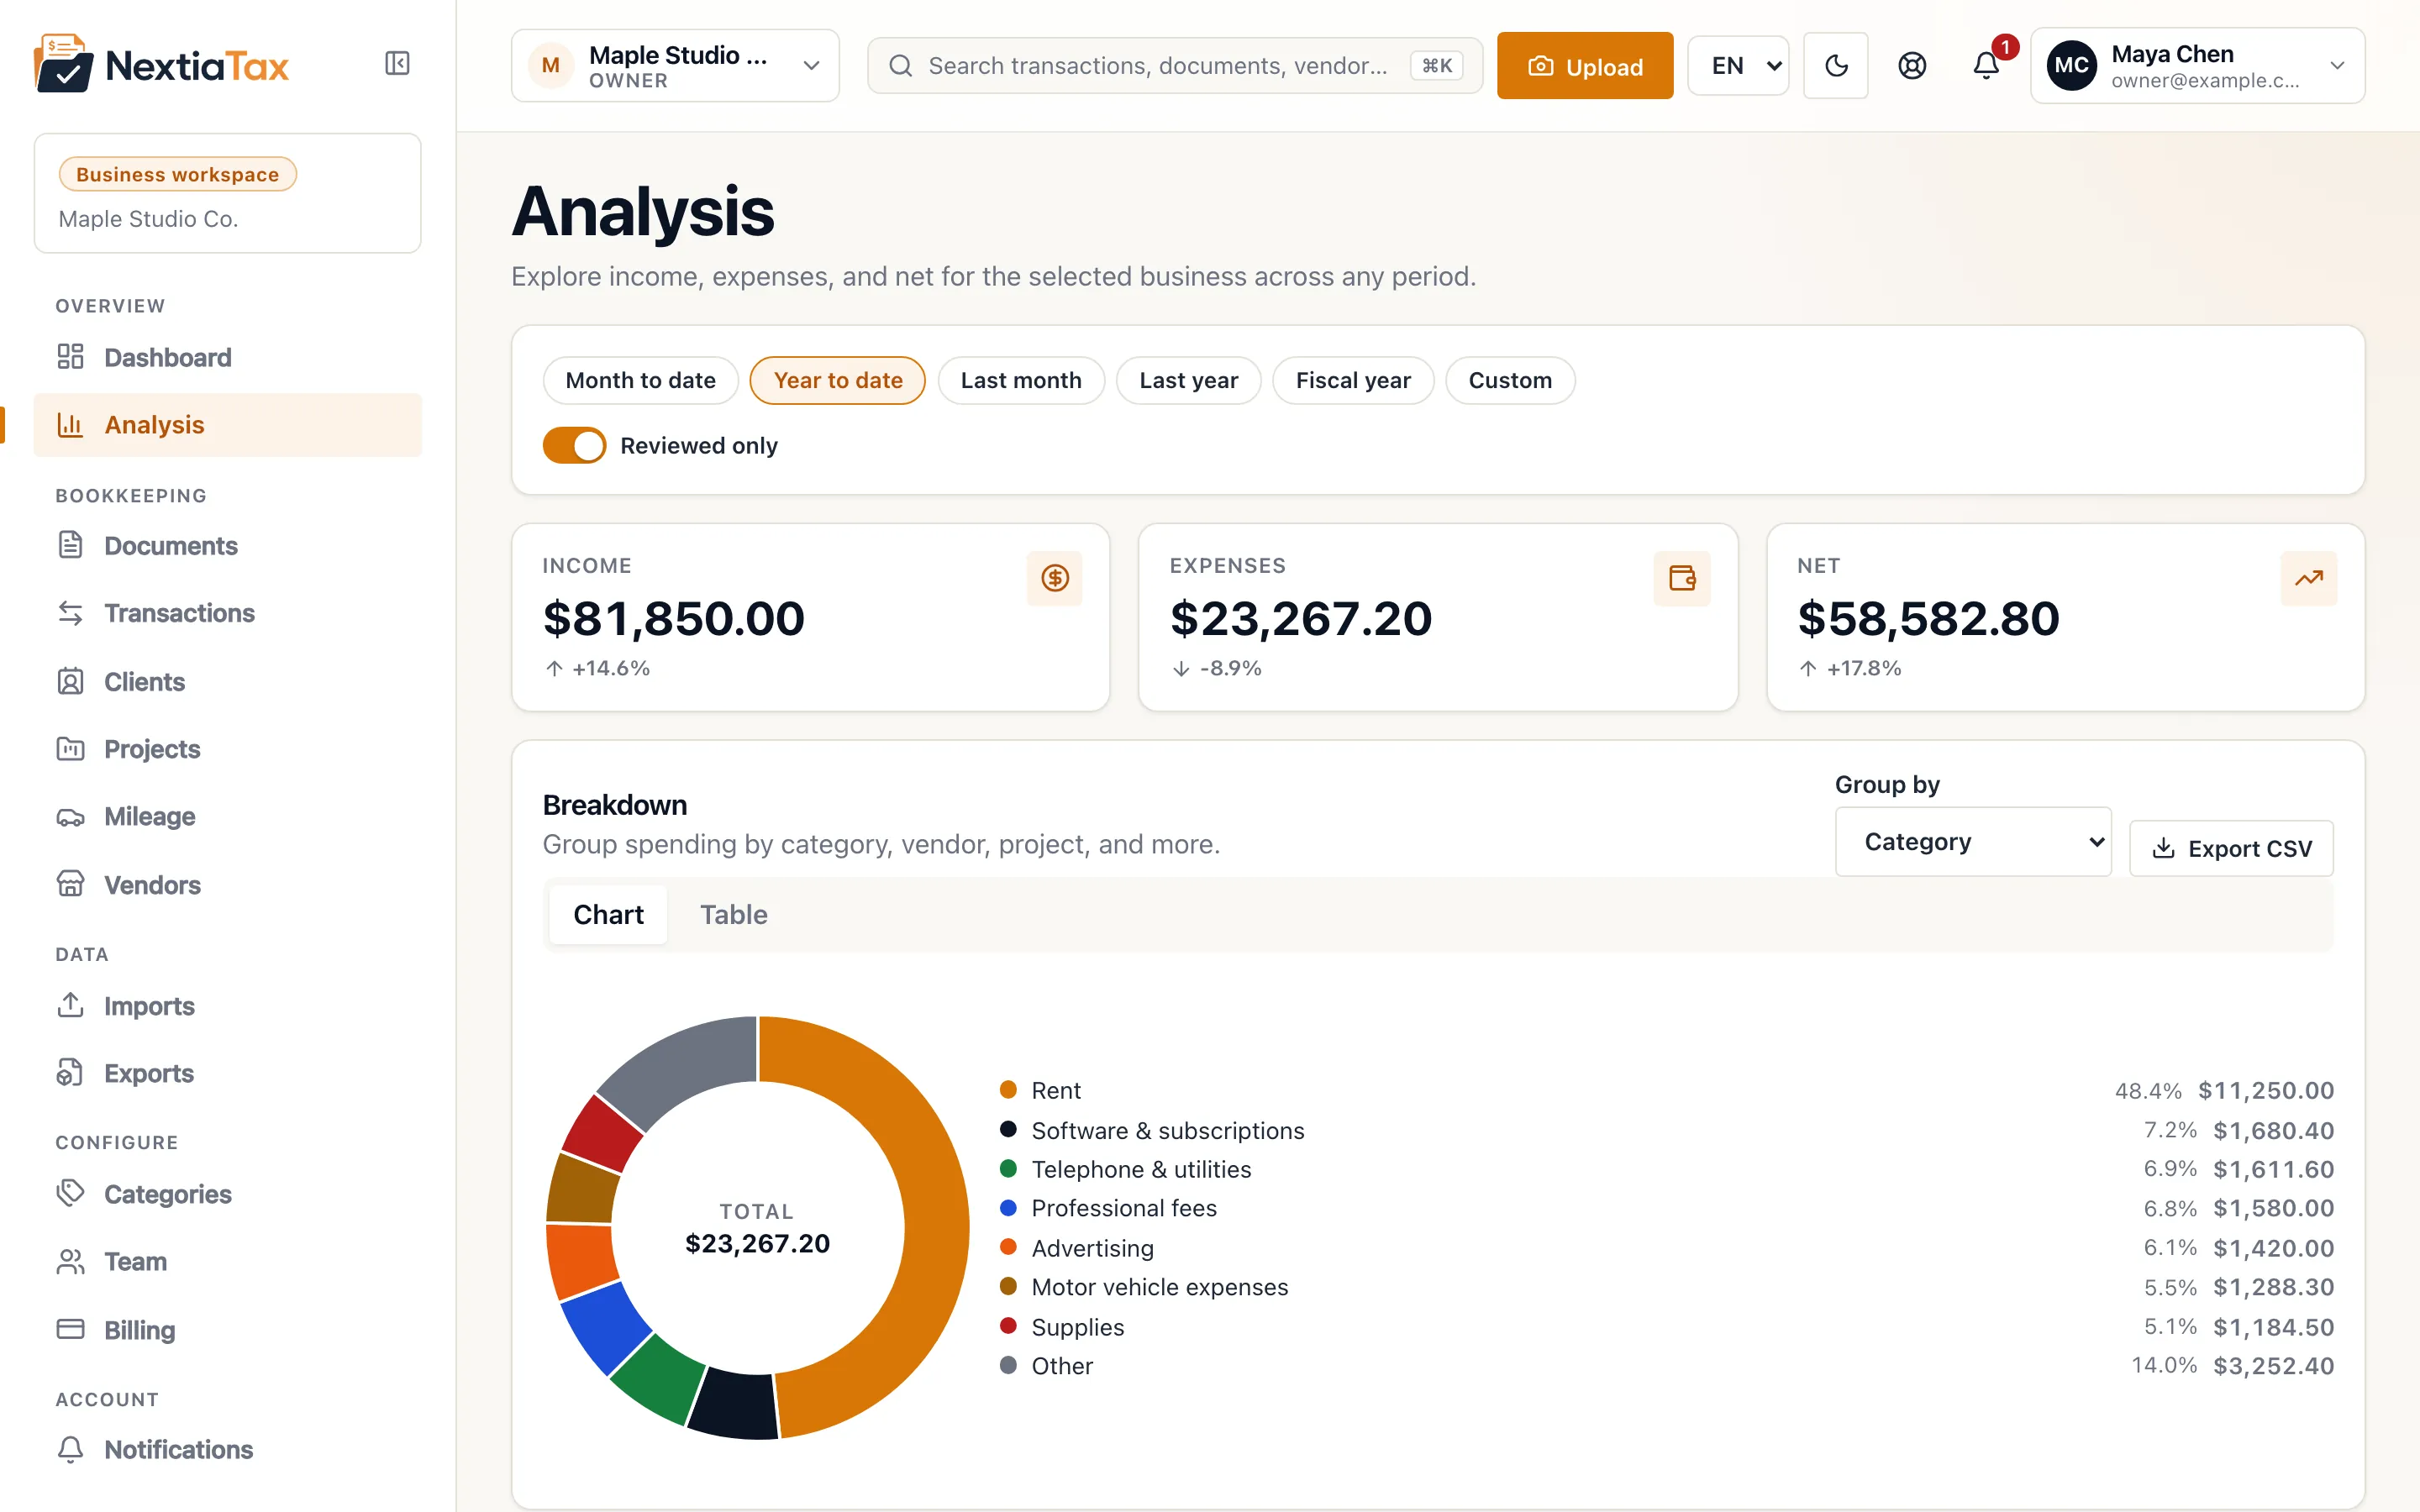2420x1512 pixels.
Task: Toggle Reviewed only switch
Action: pyautogui.click(x=574, y=445)
